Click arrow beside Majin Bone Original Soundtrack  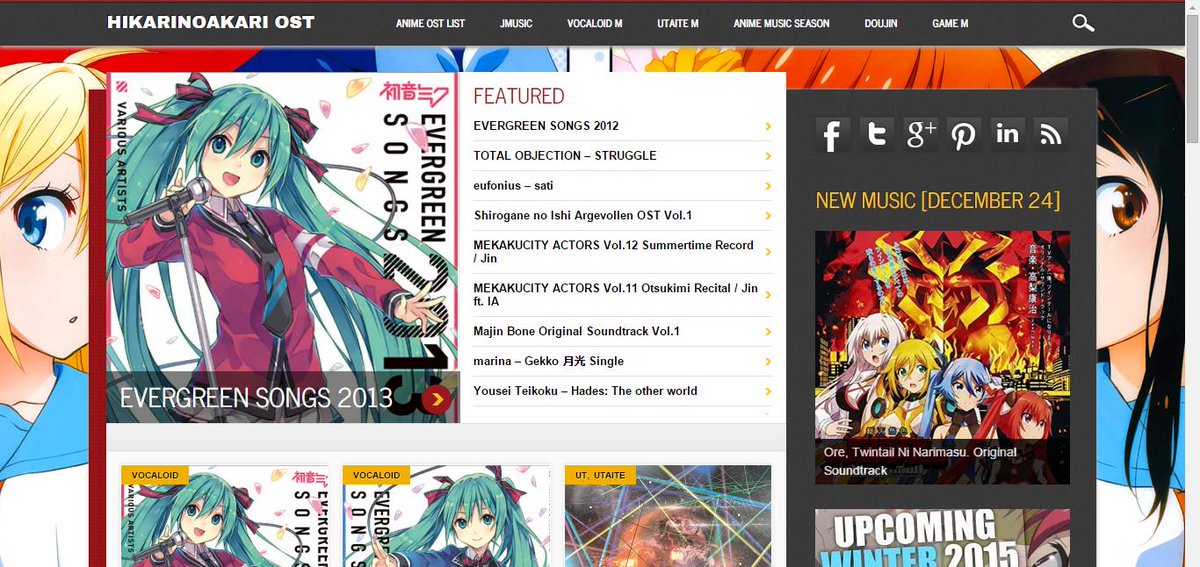pyautogui.click(x=768, y=331)
